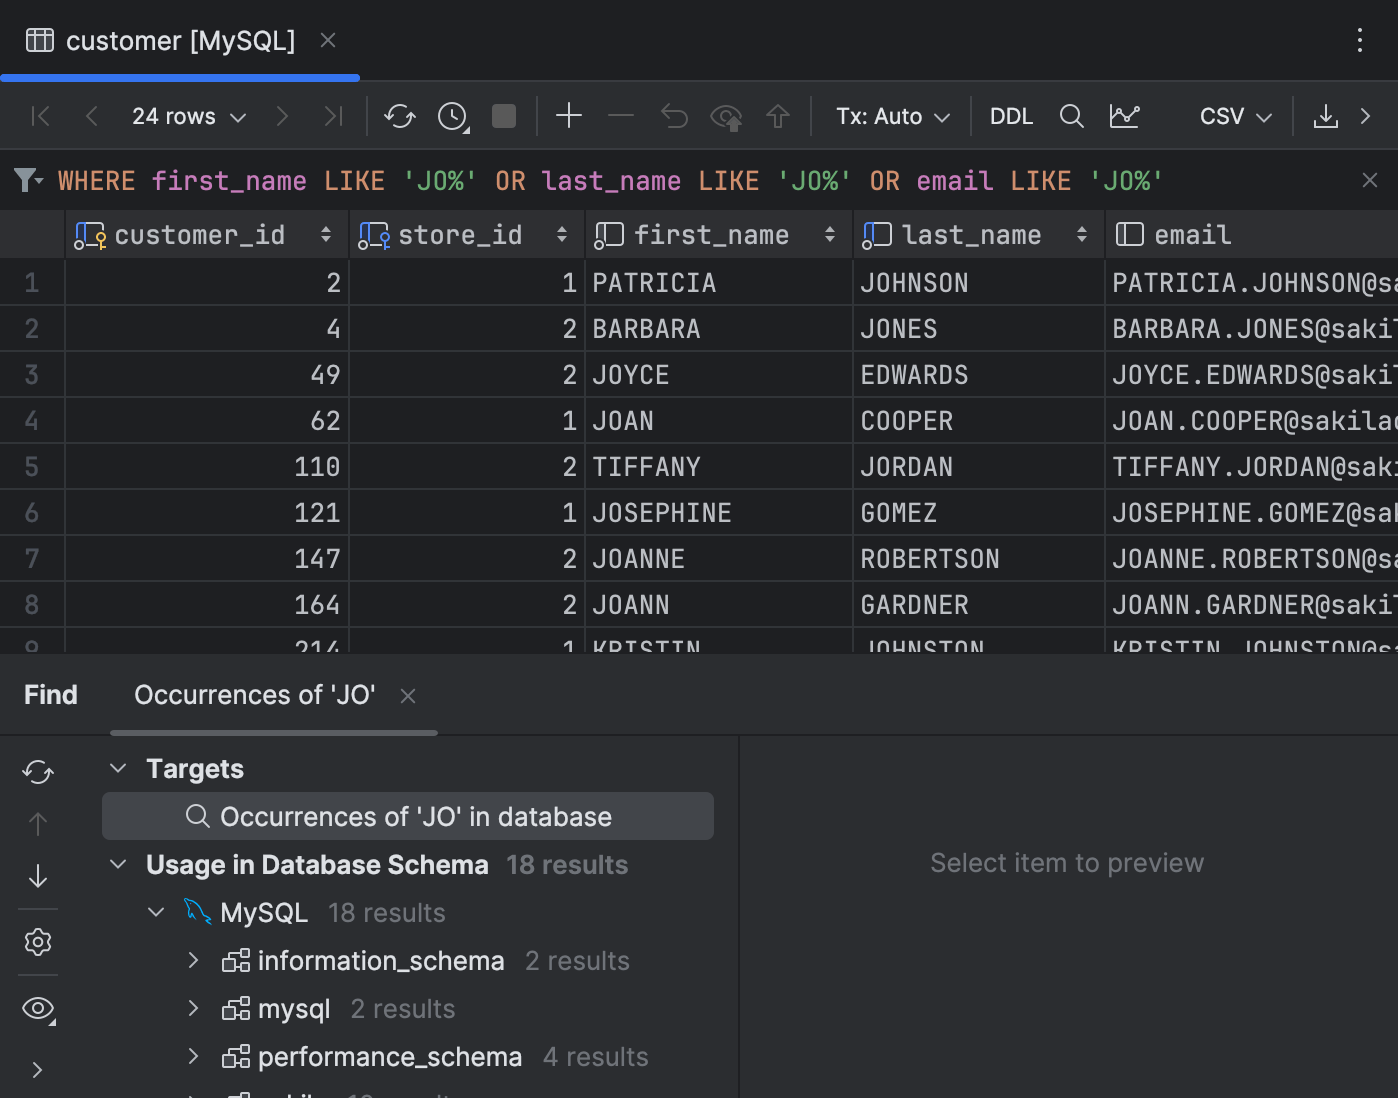Screen dimensions: 1398x1098
Task: Add a new row to the customer table
Action: (568, 116)
